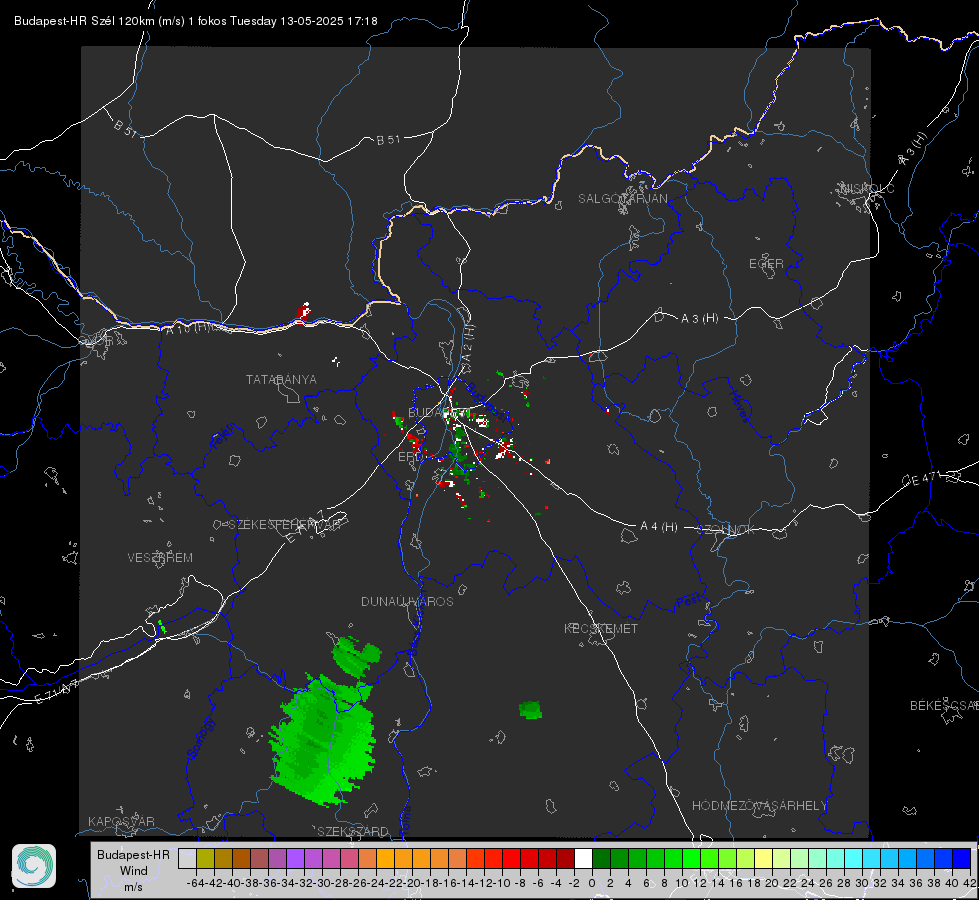979x900 pixels.
Task: Click the VESZPREM city label
Action: (x=160, y=558)
